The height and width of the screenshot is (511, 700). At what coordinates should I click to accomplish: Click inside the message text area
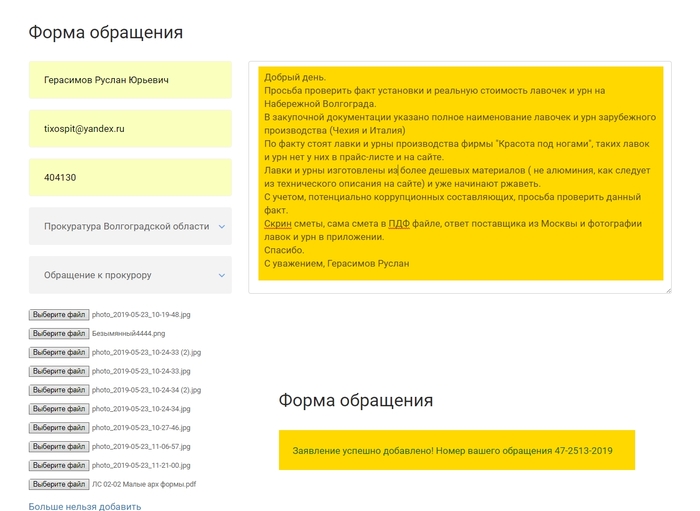pyautogui.click(x=460, y=177)
